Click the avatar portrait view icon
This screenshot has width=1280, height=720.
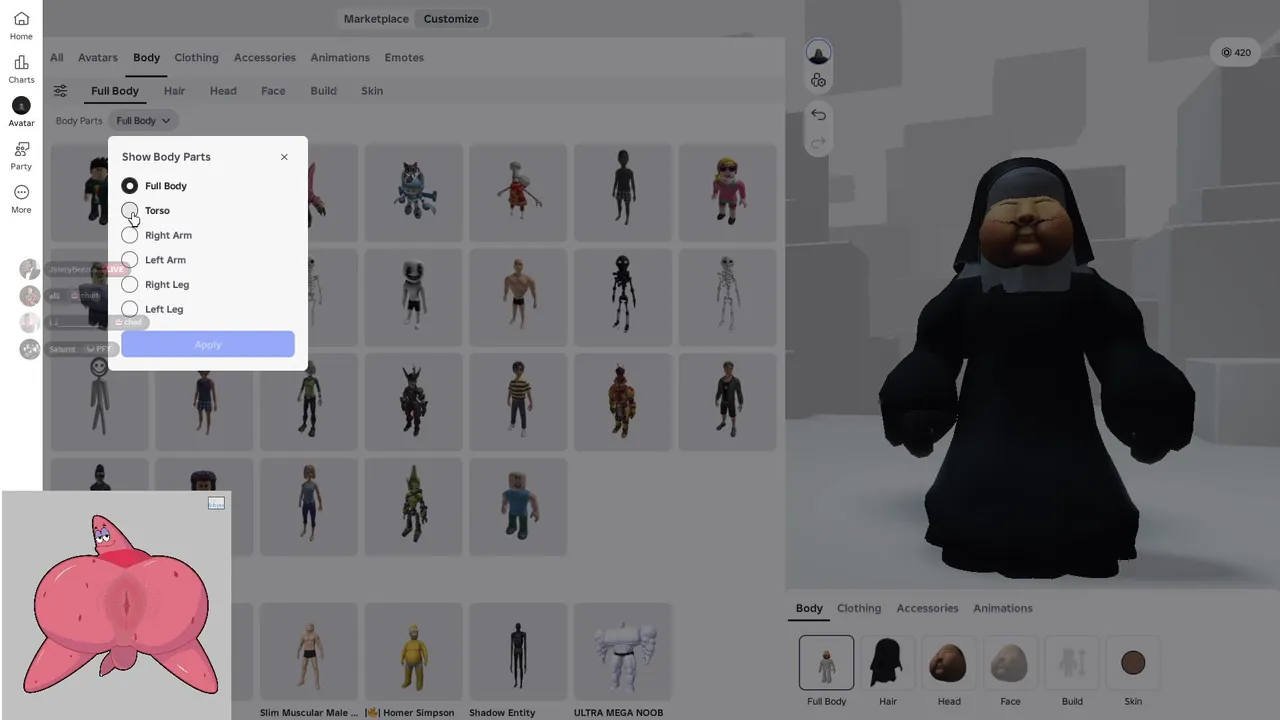818,52
